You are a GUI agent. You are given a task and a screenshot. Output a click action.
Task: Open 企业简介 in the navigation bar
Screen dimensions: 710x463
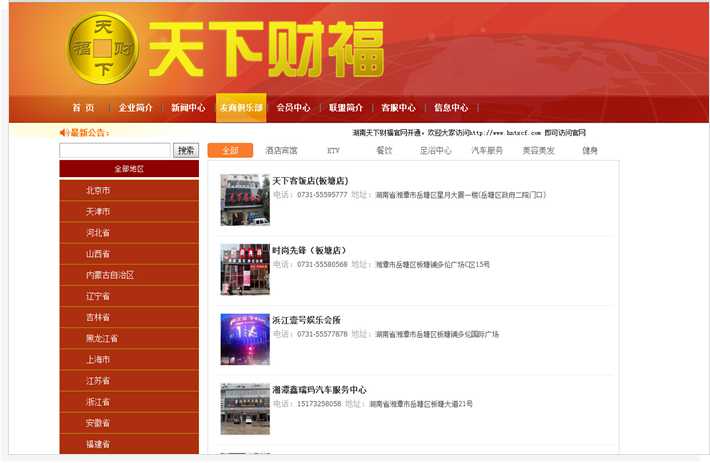click(136, 108)
